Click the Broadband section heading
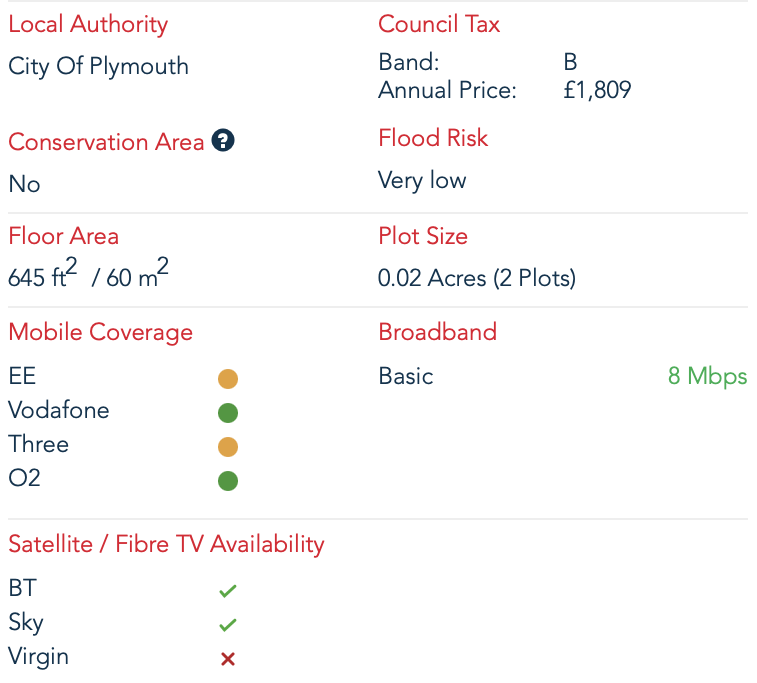 [437, 332]
